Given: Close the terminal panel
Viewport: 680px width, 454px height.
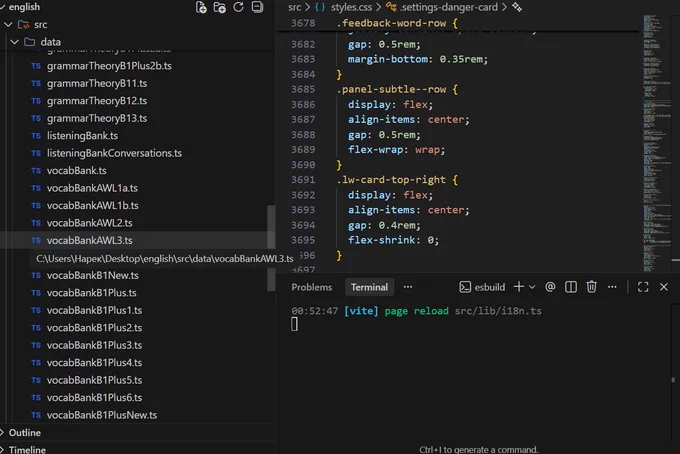Looking at the screenshot, I should (x=664, y=287).
